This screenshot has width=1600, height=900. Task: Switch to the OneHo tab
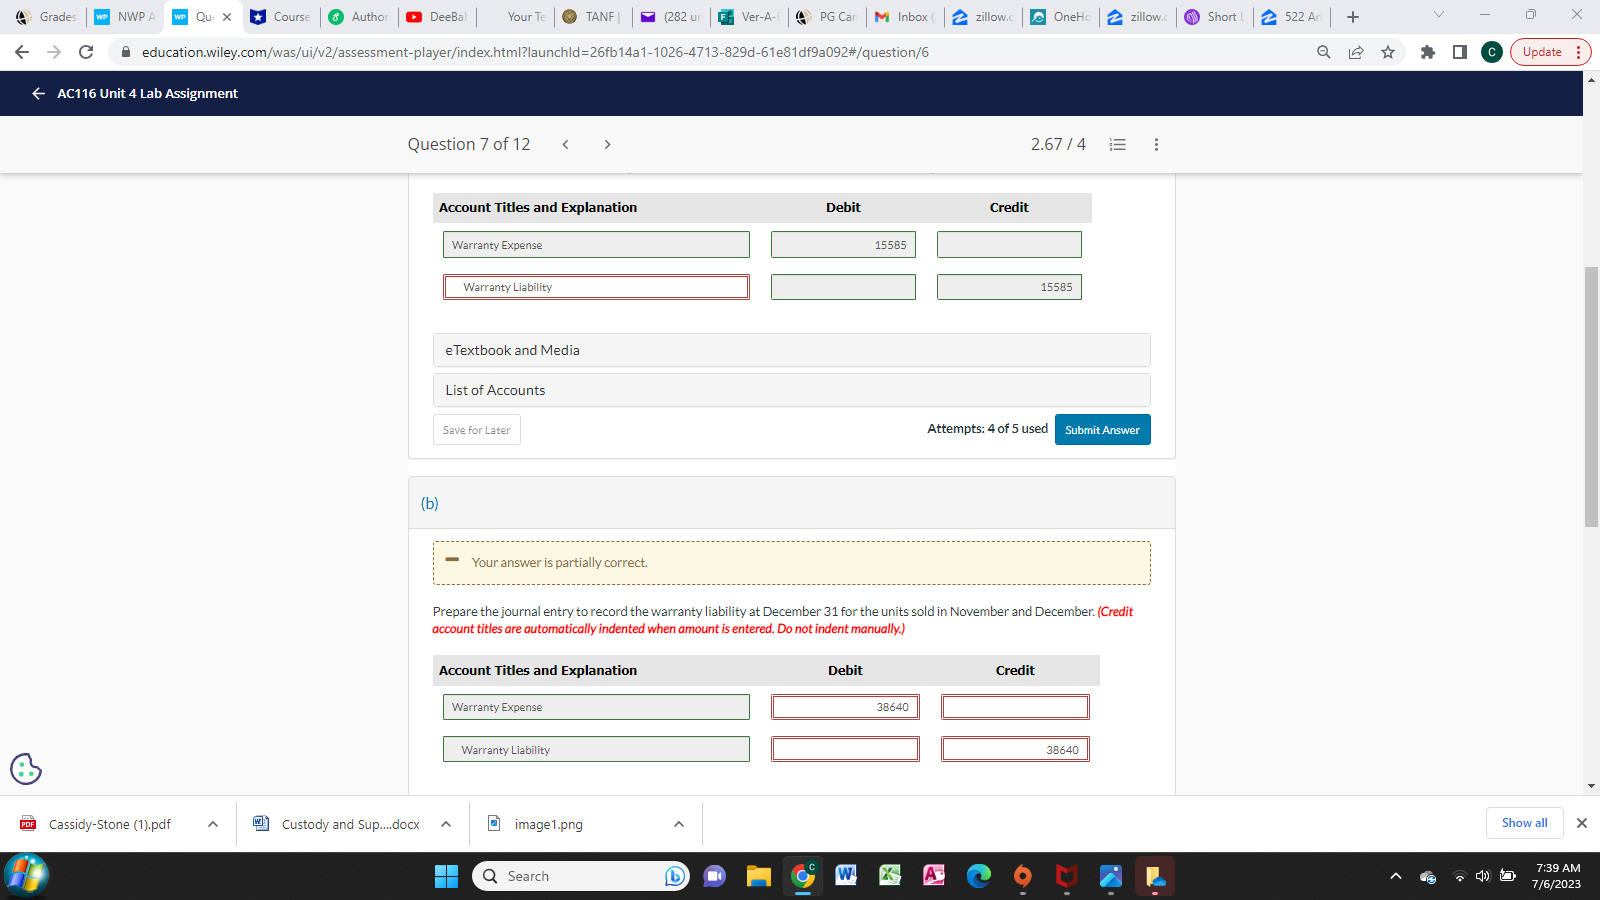click(1061, 17)
